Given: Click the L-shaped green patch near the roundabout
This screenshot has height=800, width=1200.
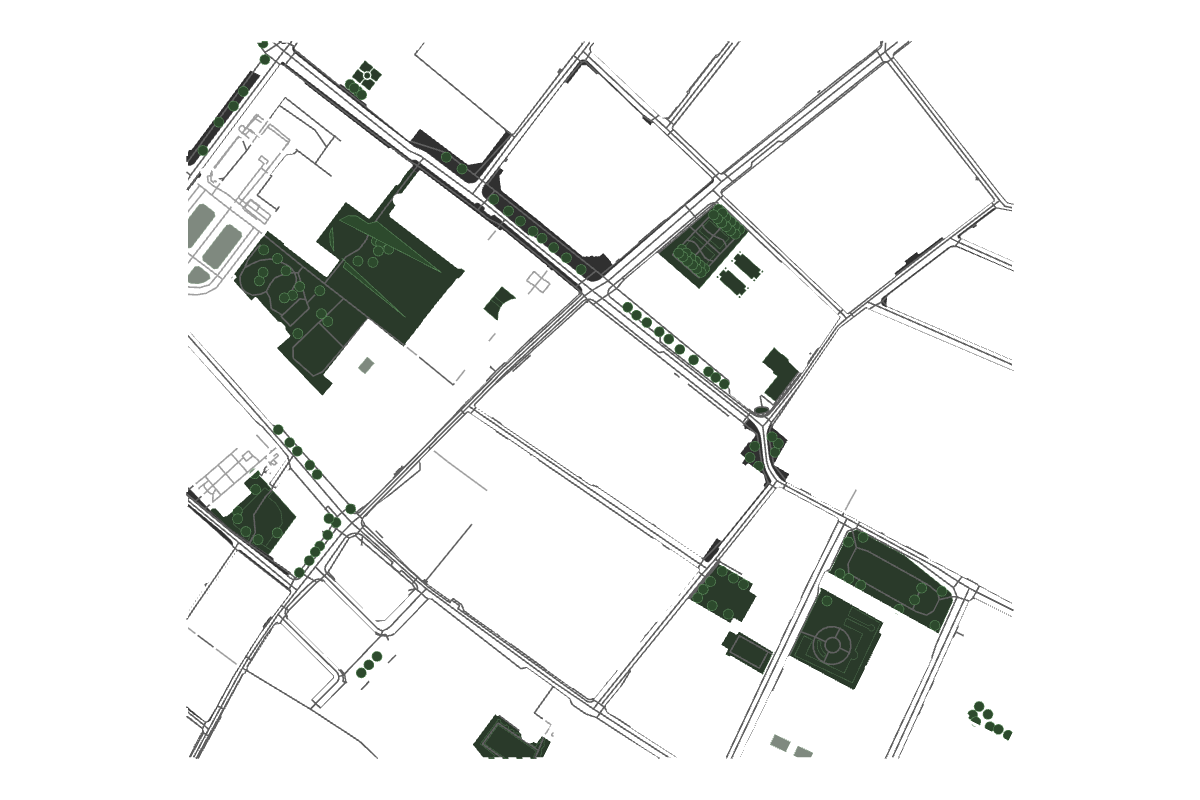Looking at the screenshot, I should [x=781, y=374].
